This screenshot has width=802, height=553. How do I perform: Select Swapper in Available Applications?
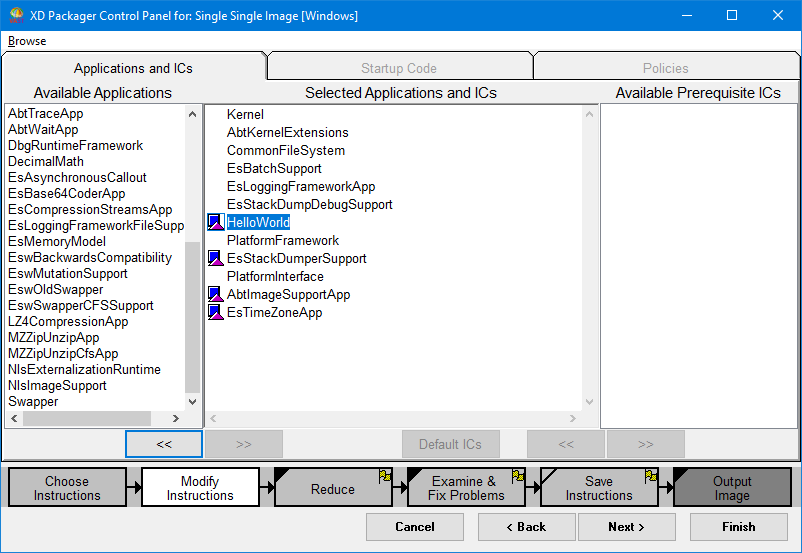pos(33,402)
